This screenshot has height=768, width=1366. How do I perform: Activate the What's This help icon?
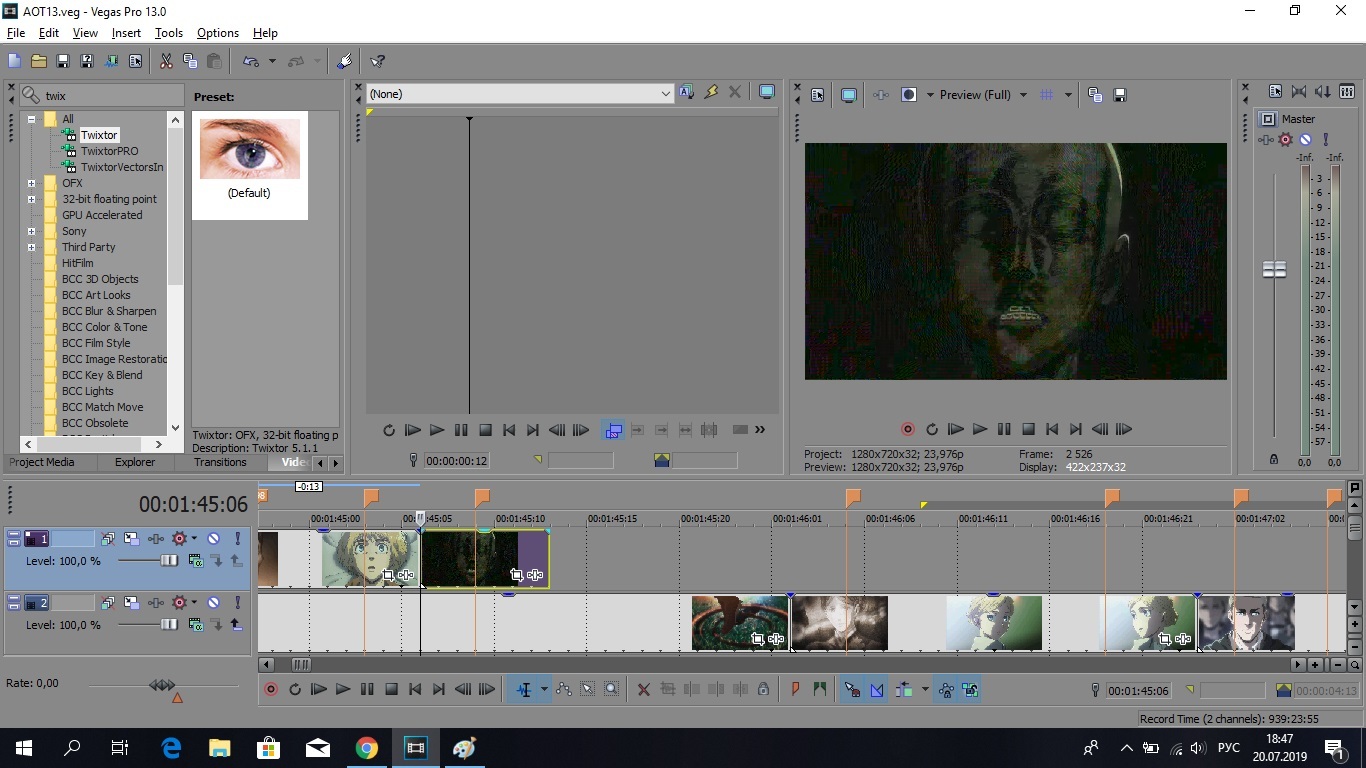(x=377, y=61)
